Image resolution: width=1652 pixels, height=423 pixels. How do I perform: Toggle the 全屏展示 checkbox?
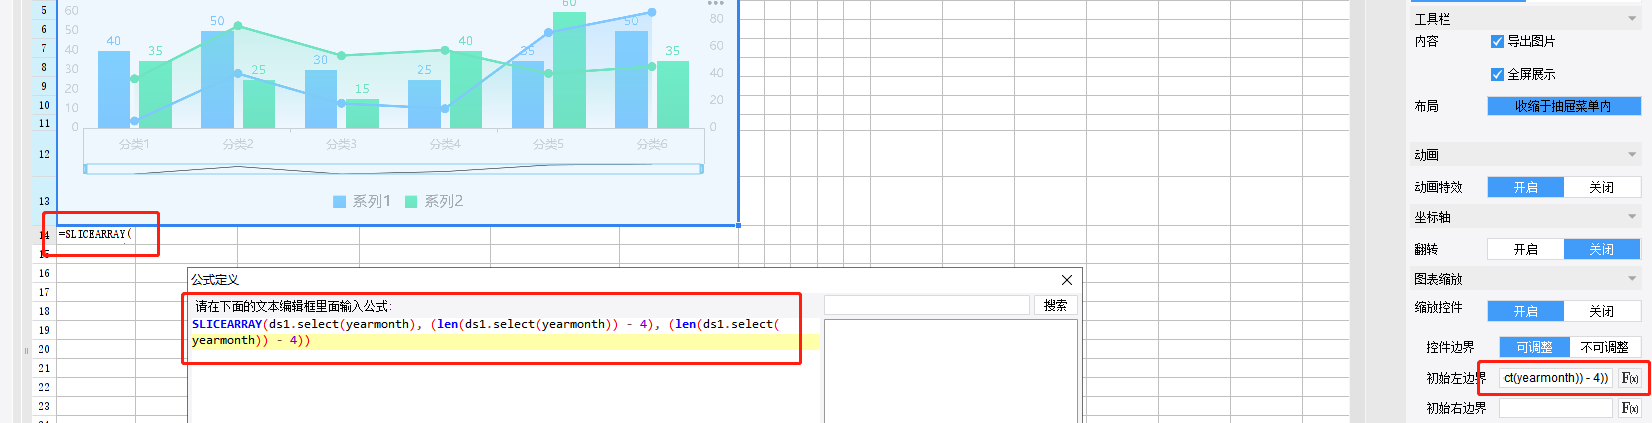click(x=1497, y=74)
